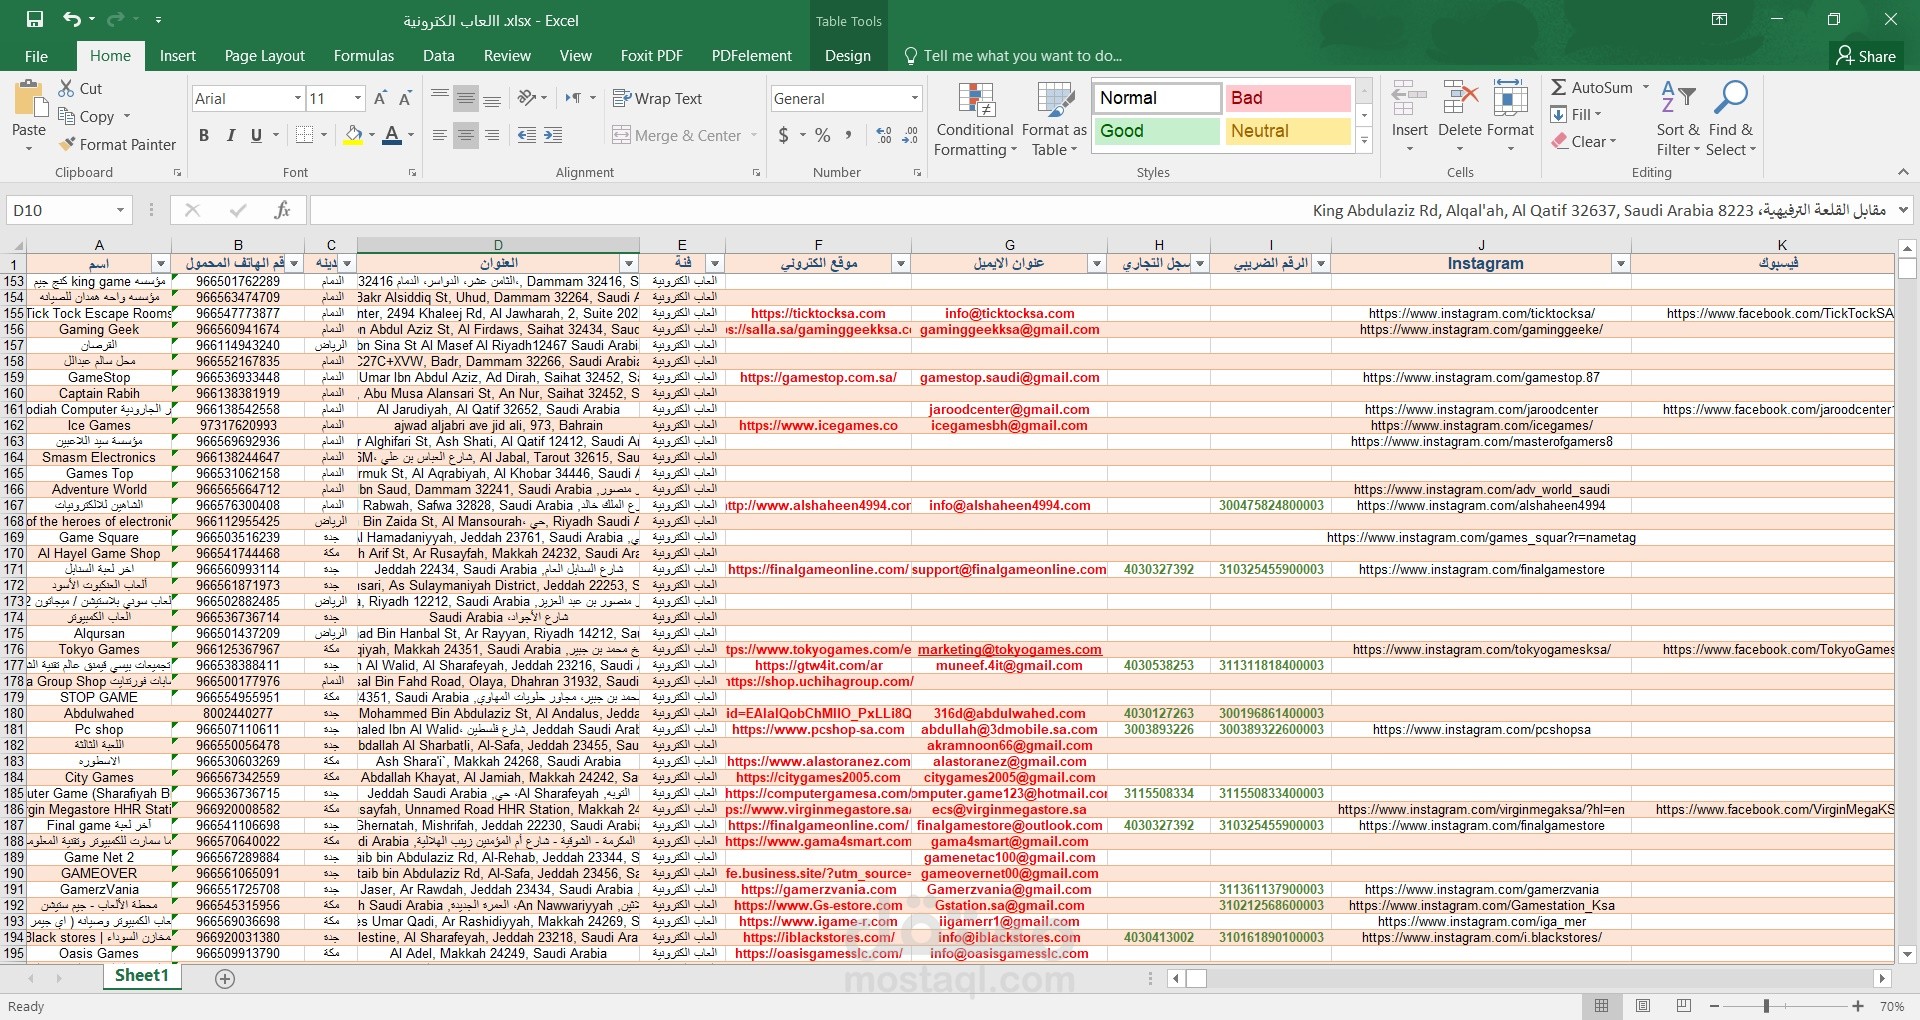Apply the Borders icon
Screen dimensions: 1920x1020
click(305, 135)
